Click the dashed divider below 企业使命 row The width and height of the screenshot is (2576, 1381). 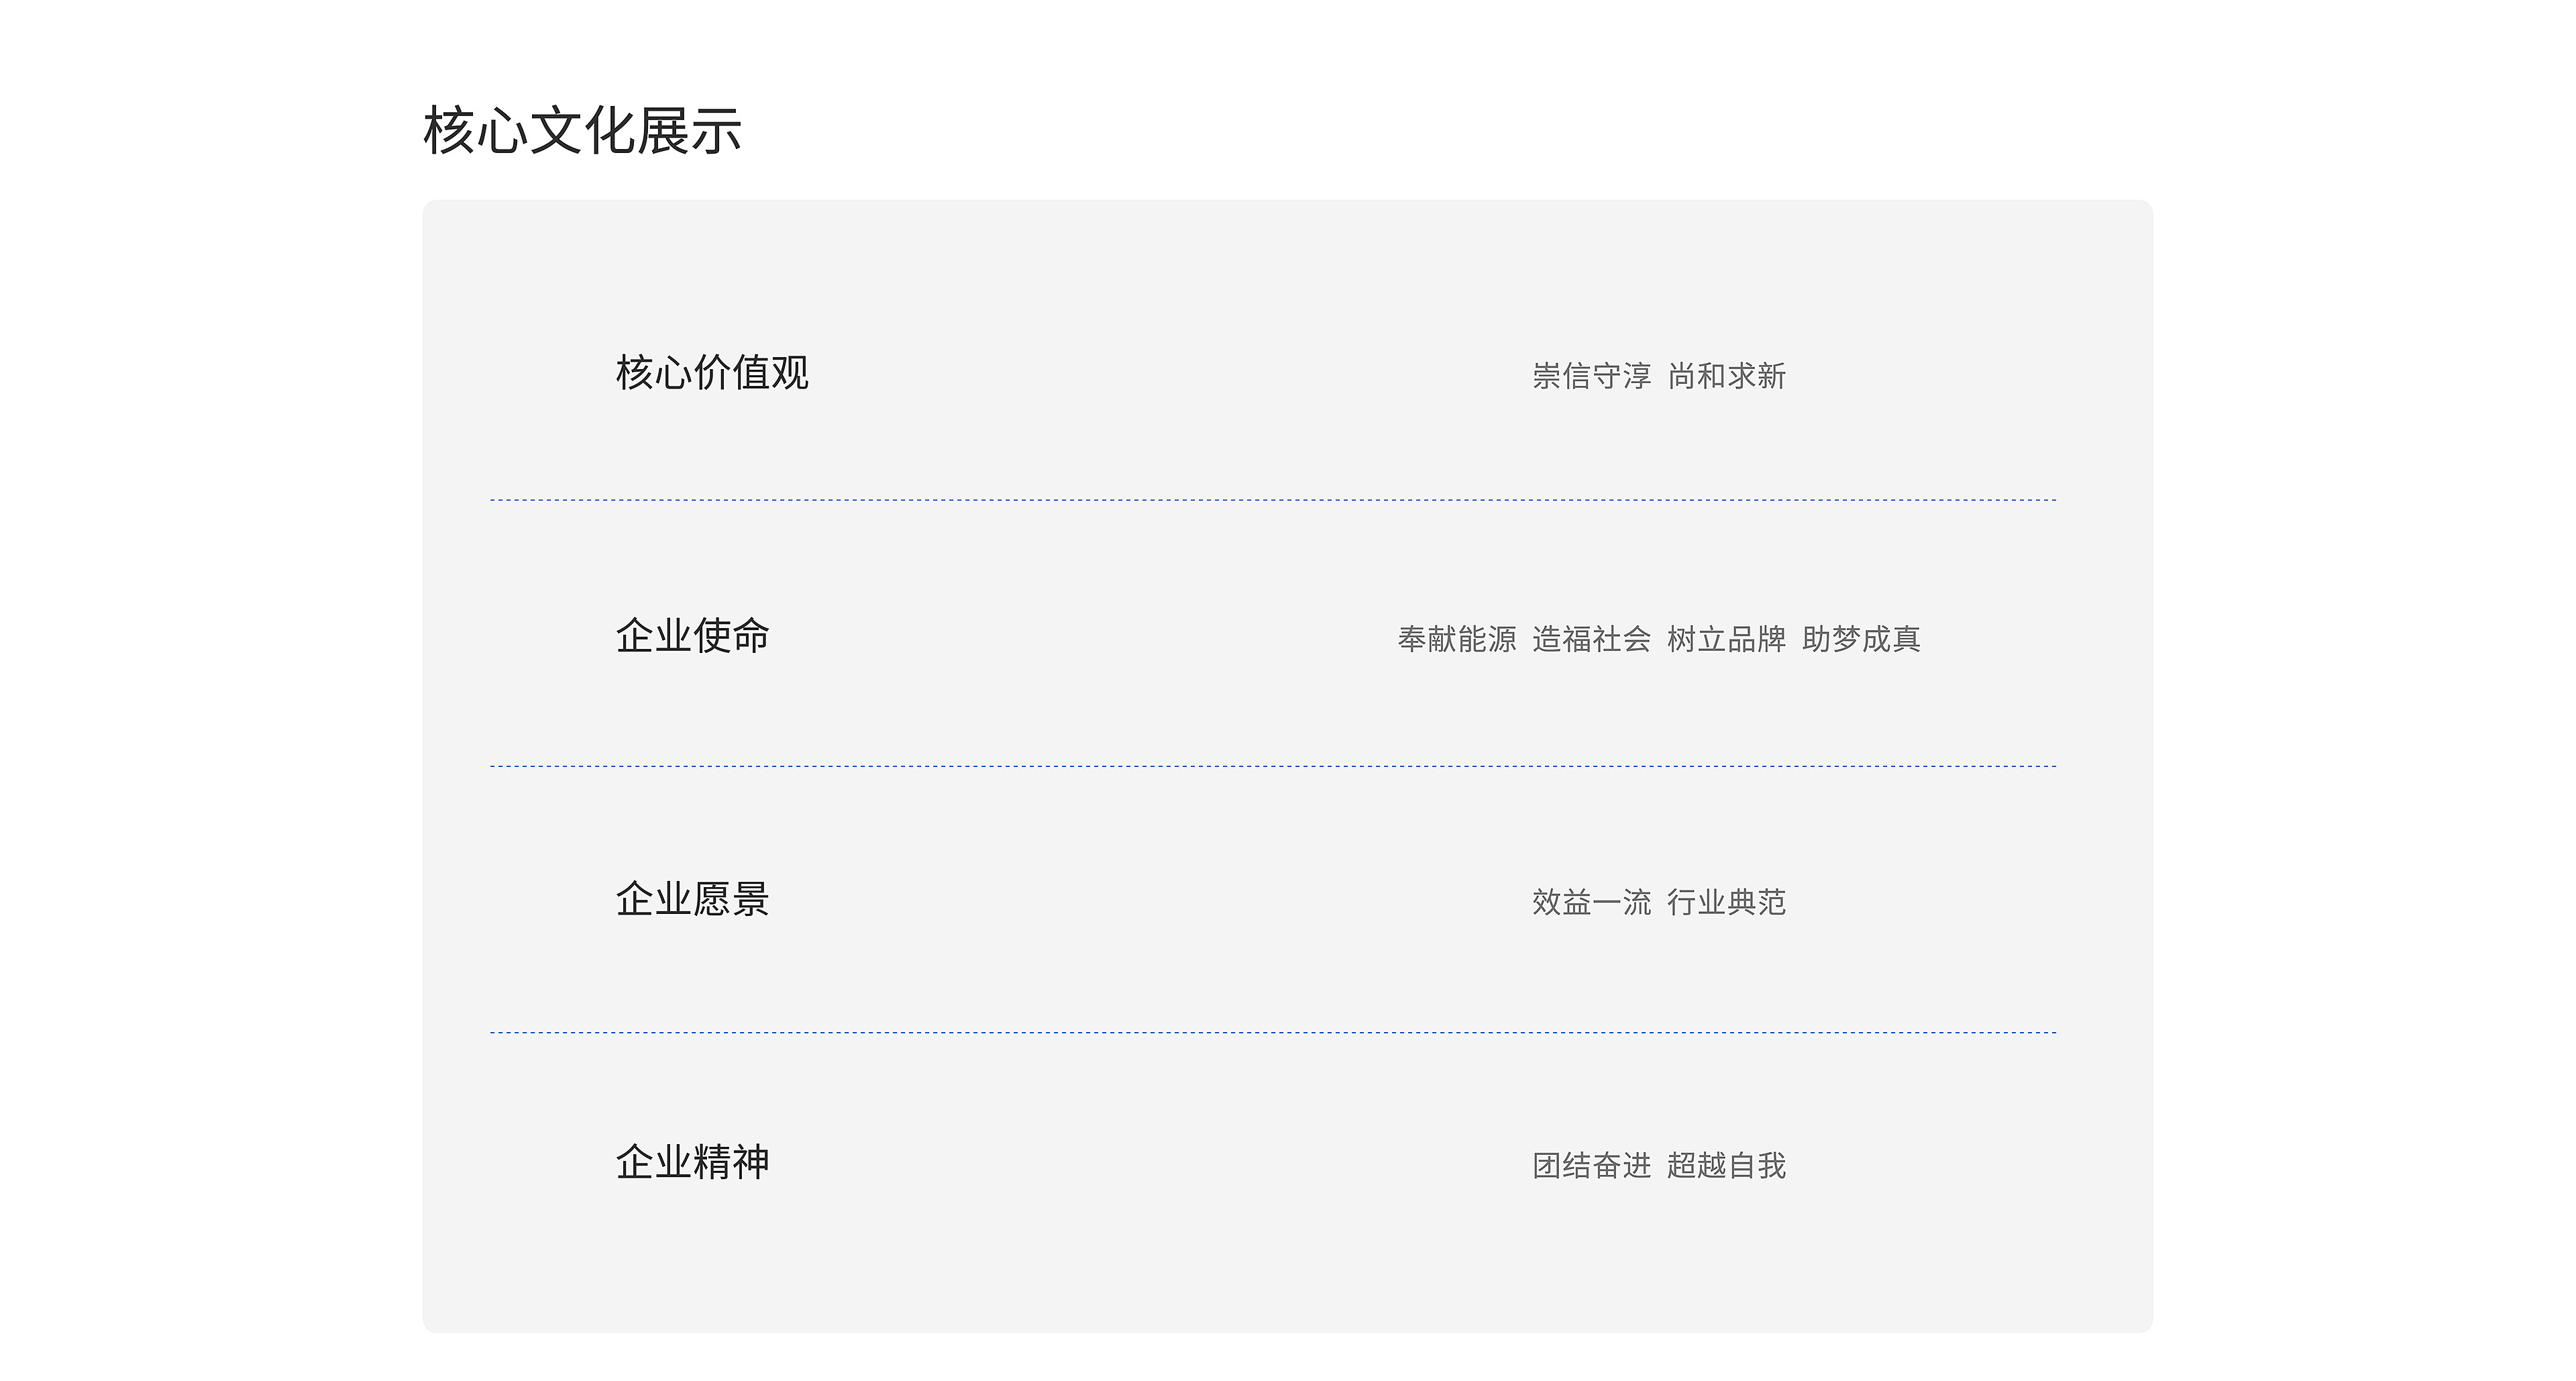[1272, 766]
